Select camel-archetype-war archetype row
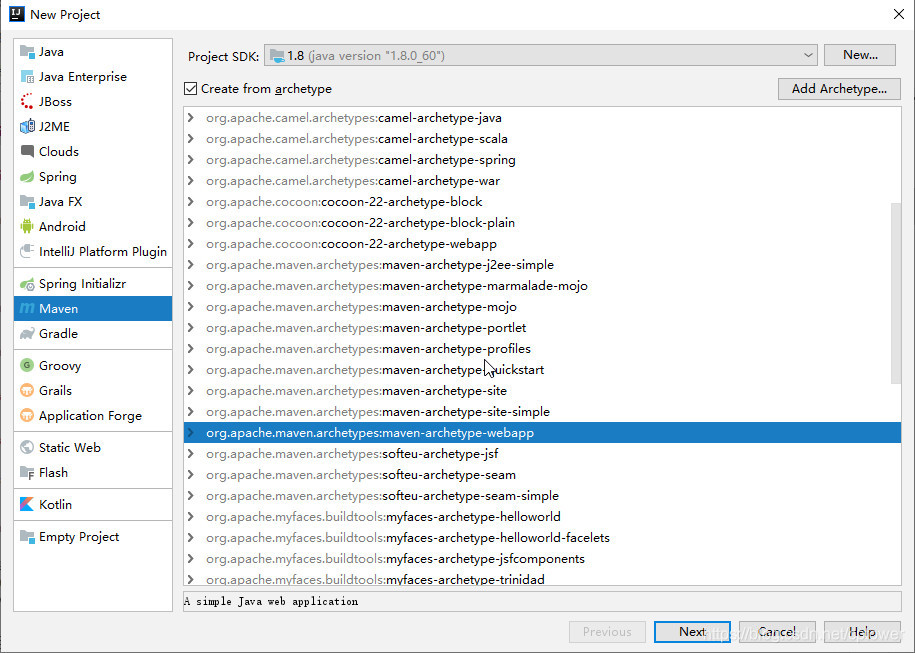 [x=542, y=181]
